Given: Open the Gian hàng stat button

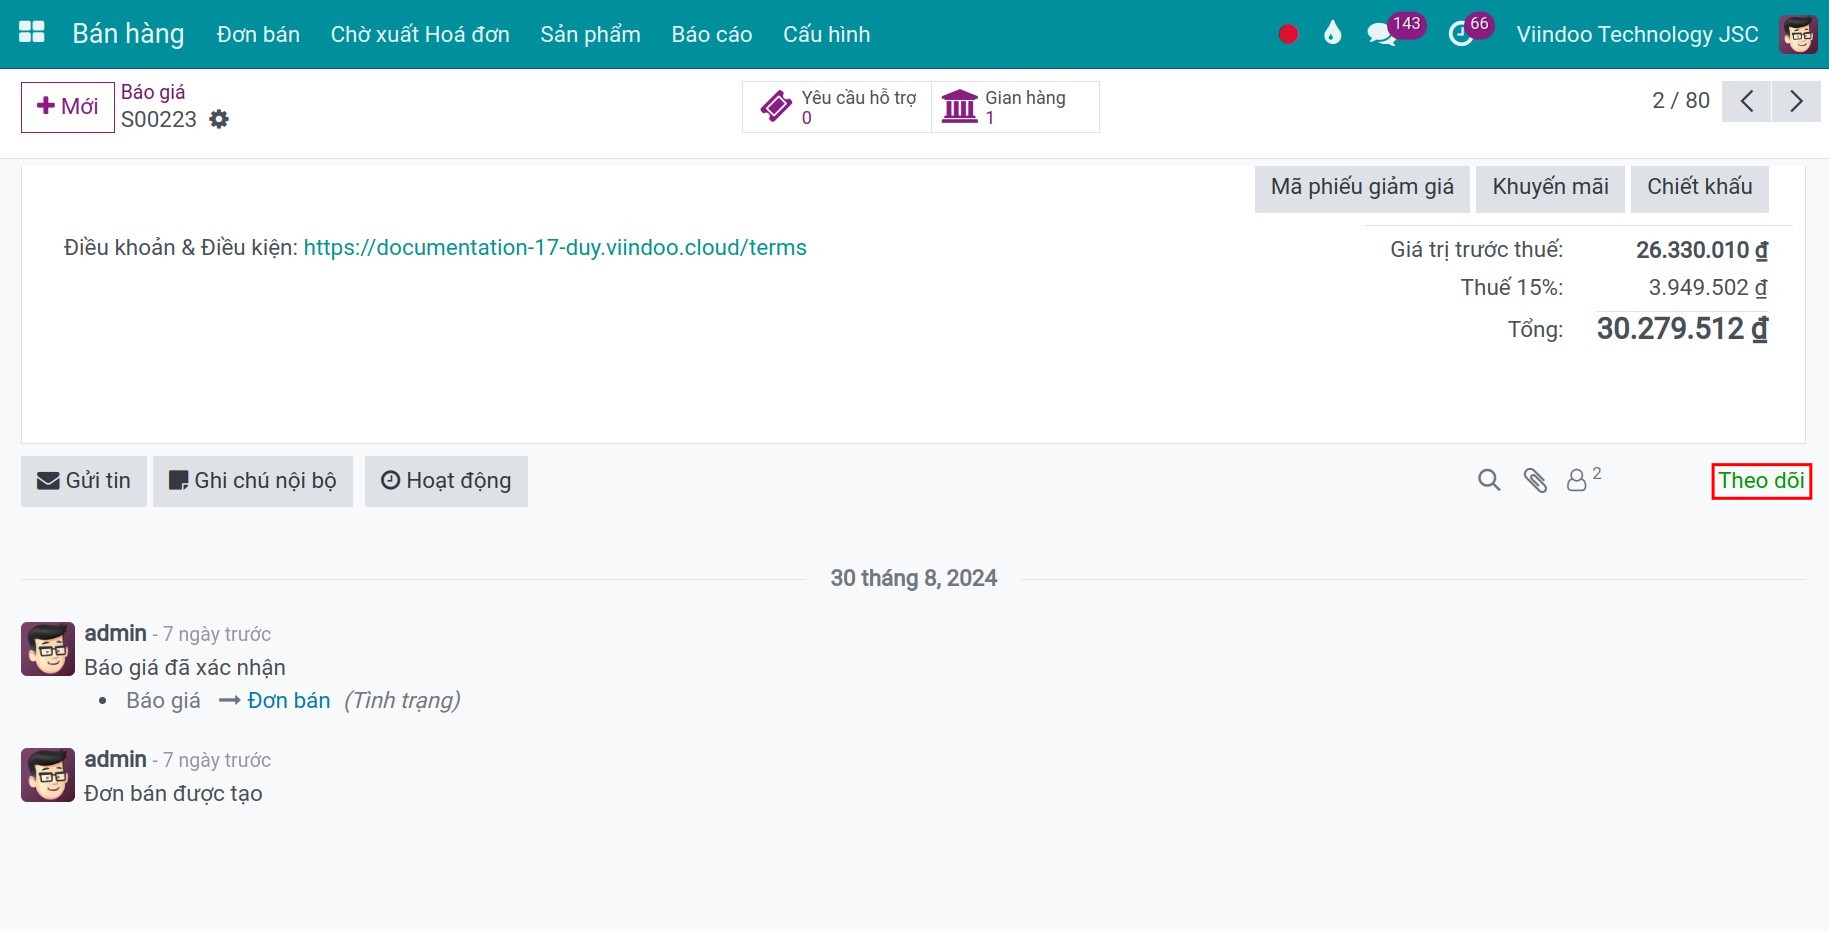Looking at the screenshot, I should point(1015,107).
